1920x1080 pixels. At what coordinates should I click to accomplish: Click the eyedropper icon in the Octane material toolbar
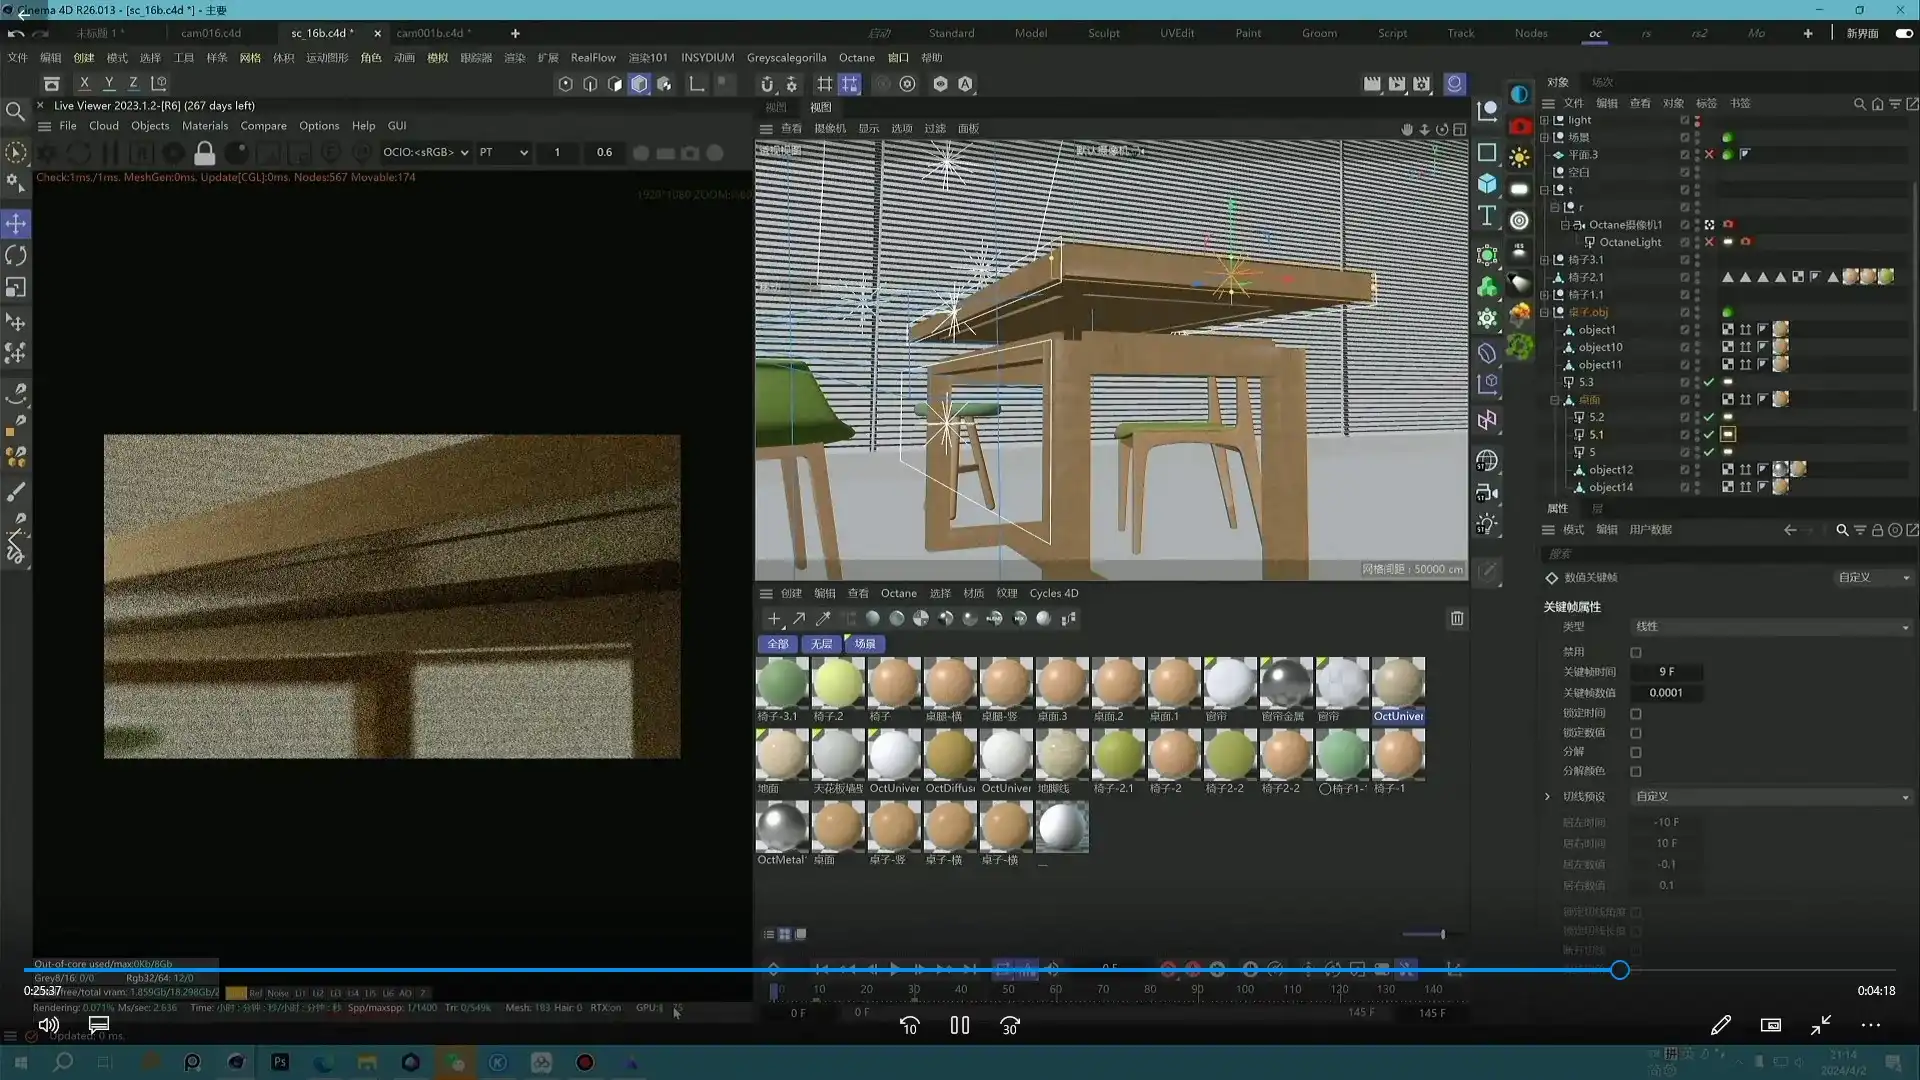823,618
